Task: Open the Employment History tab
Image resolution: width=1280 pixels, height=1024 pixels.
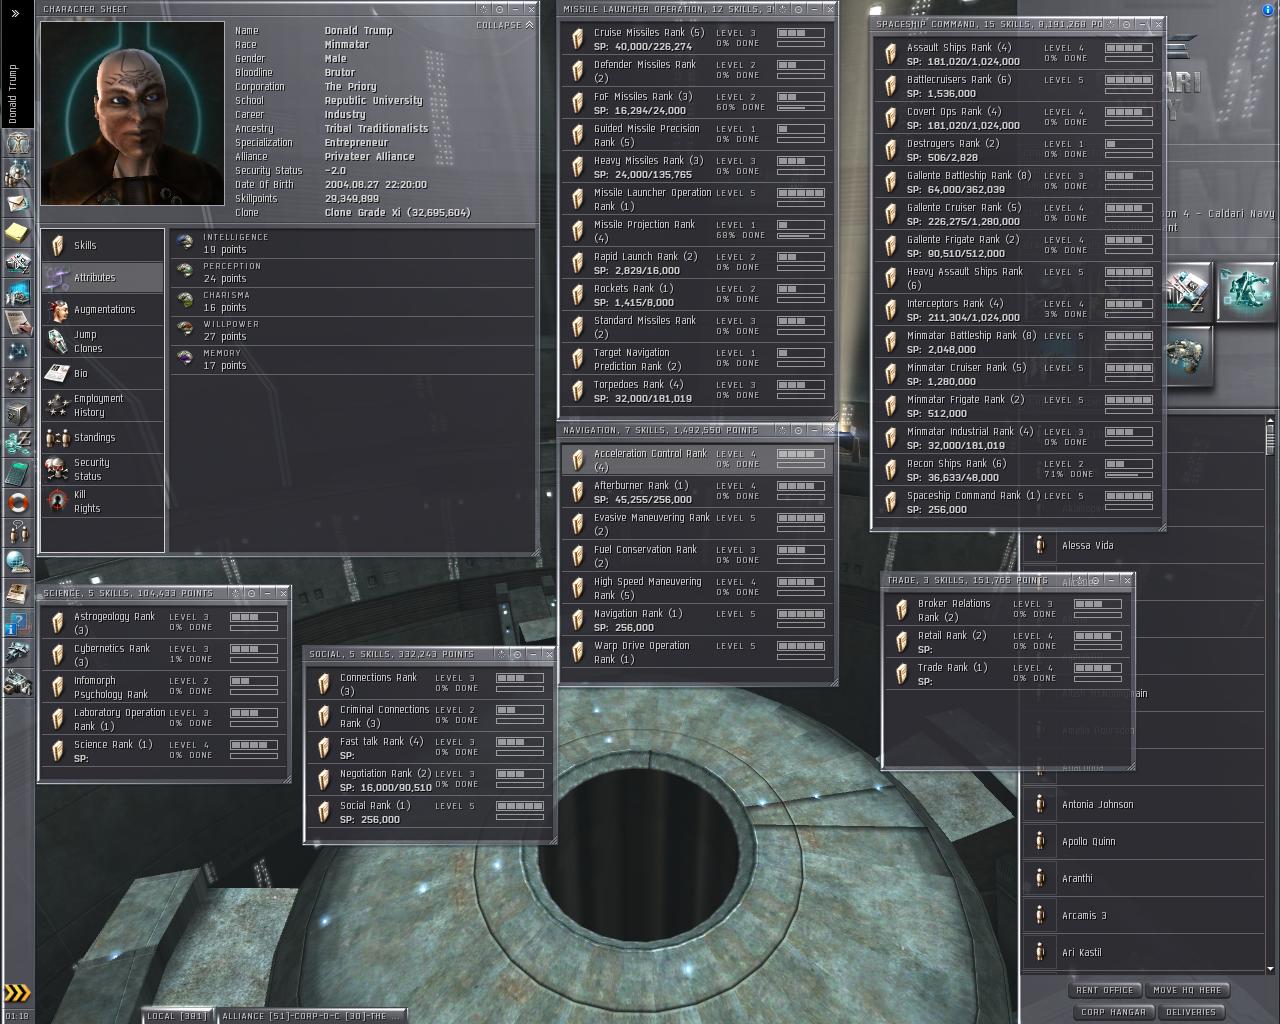Action: click(x=102, y=405)
